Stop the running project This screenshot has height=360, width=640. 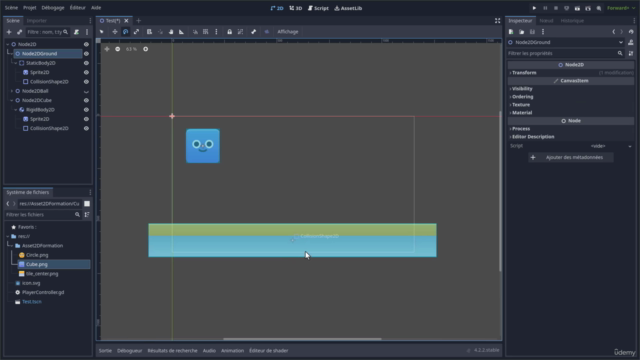click(x=556, y=8)
